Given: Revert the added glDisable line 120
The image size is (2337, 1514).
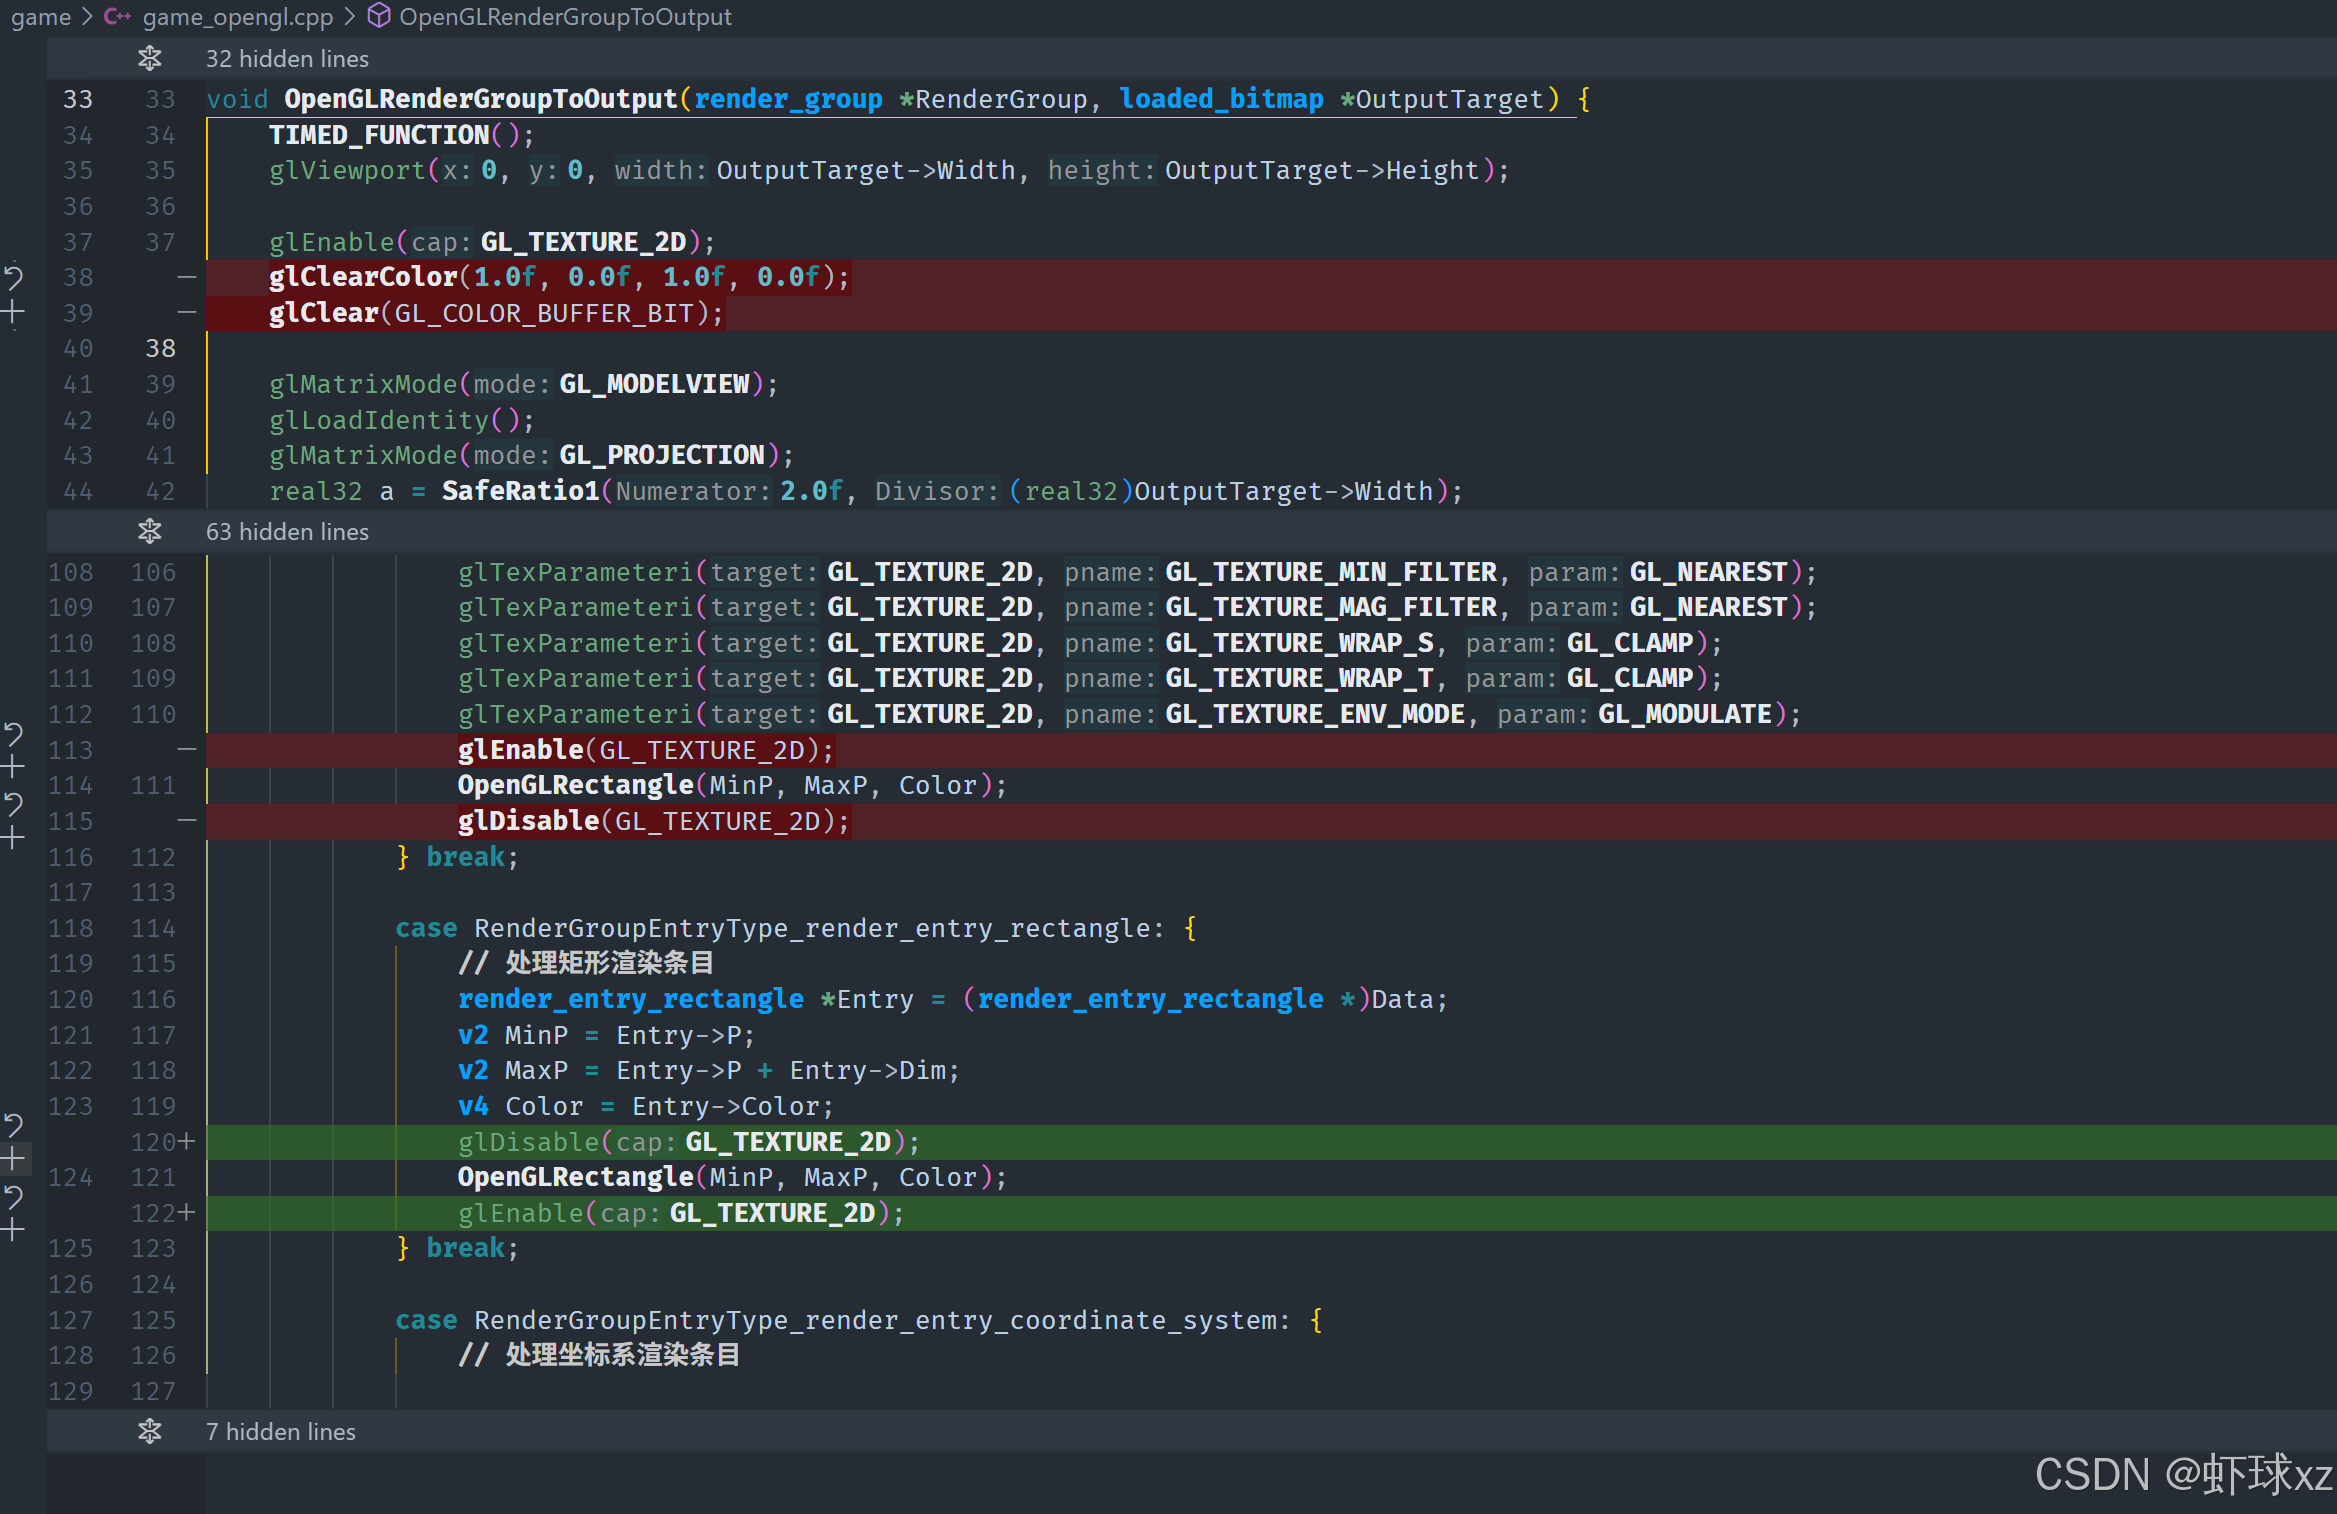Looking at the screenshot, I should tap(13, 1126).
